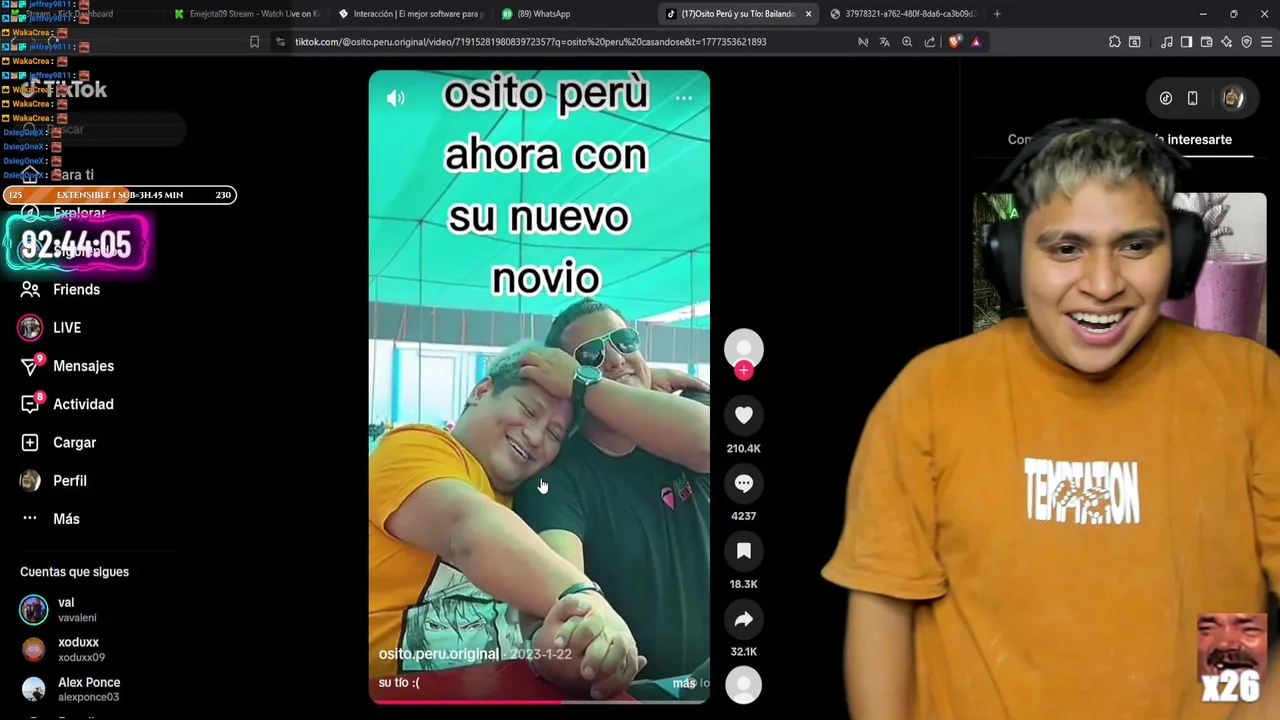Open the sound disc below the share count
This screenshot has height=720, width=1280.
coord(743,685)
